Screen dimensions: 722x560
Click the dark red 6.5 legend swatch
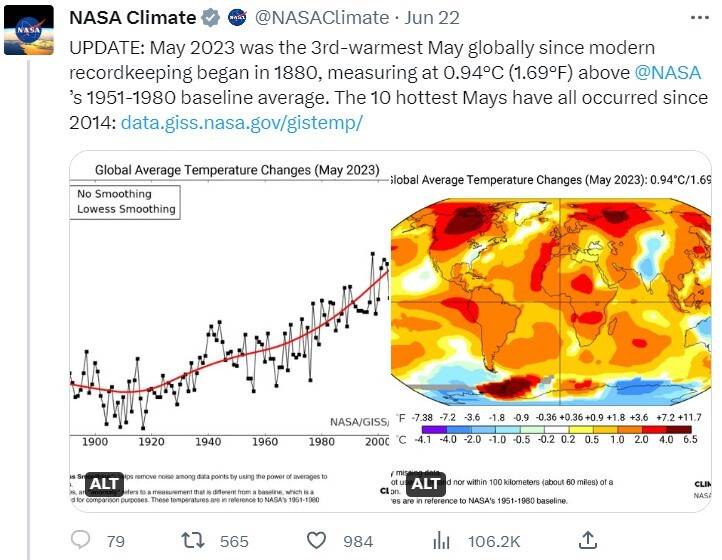pyautogui.click(x=687, y=429)
